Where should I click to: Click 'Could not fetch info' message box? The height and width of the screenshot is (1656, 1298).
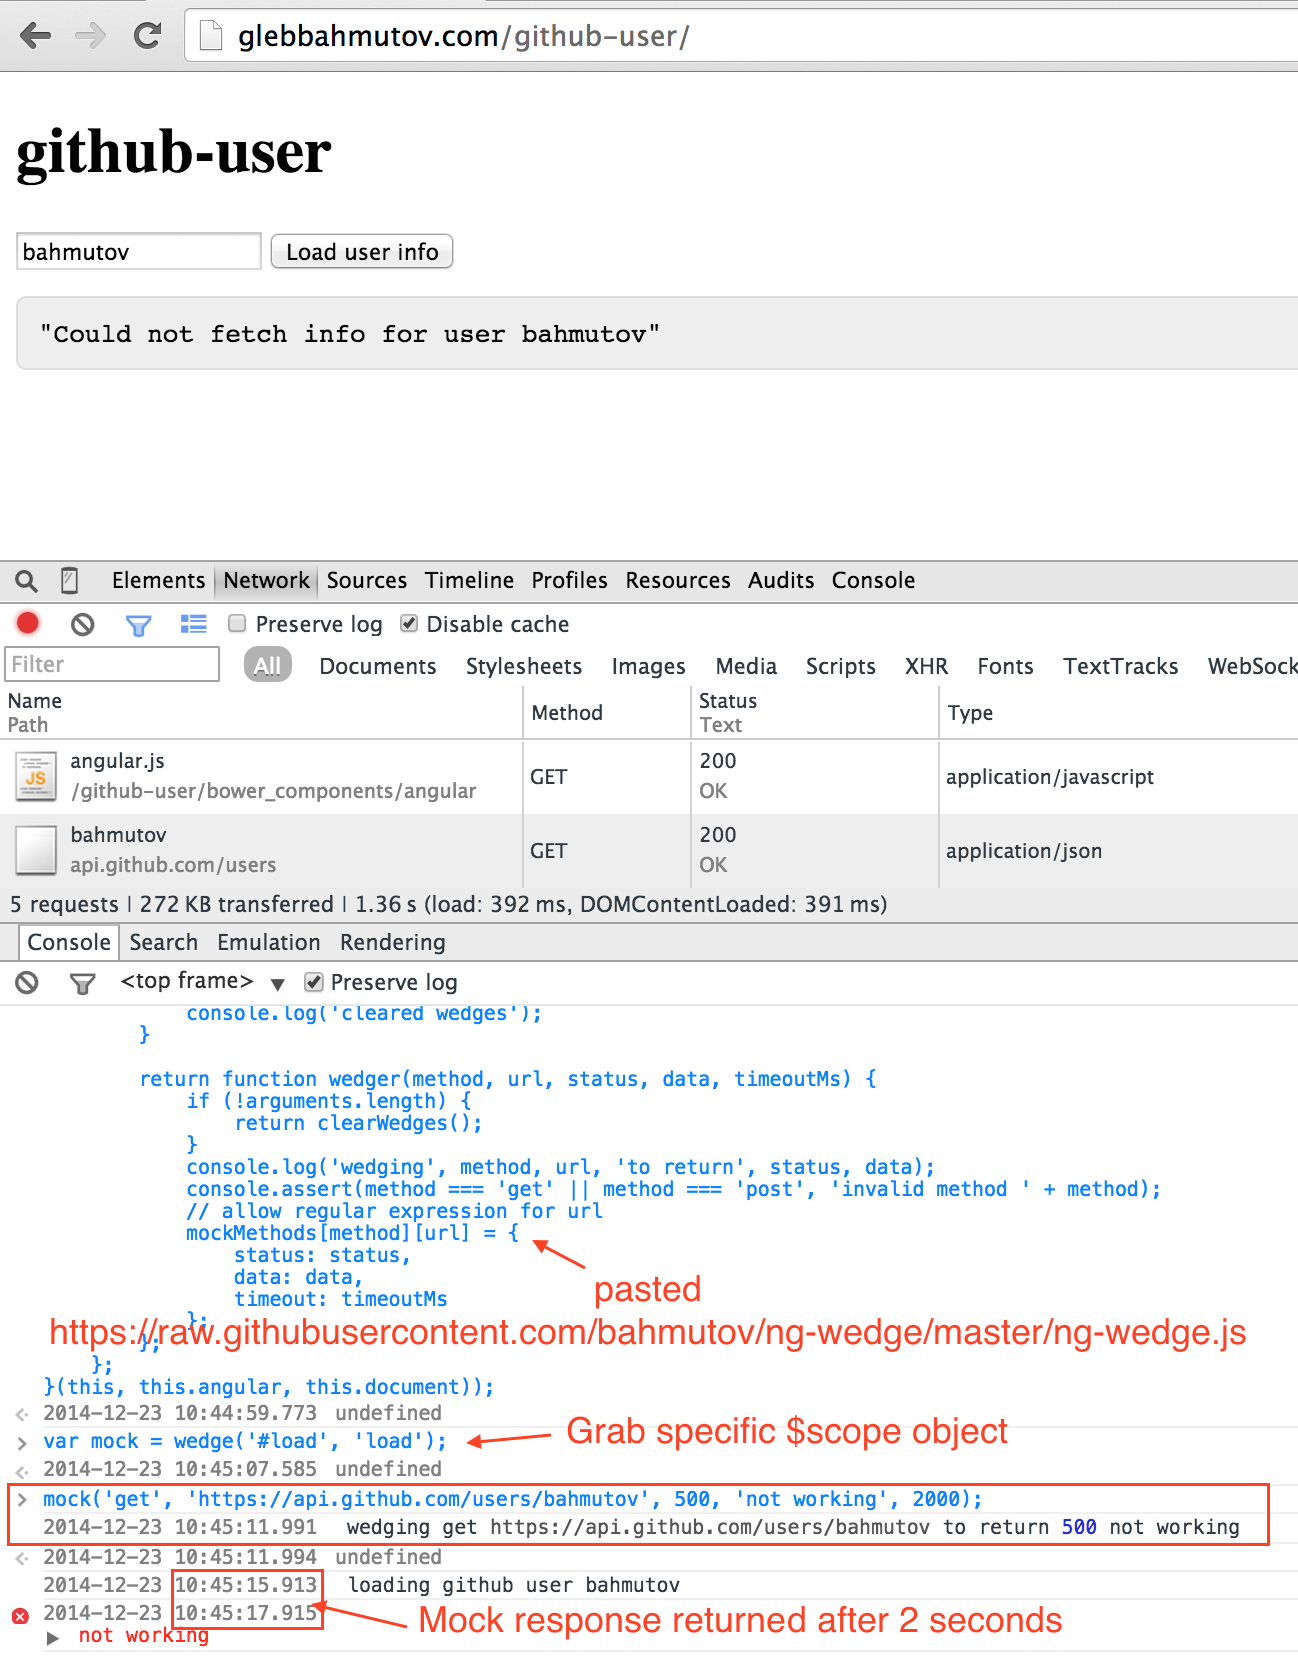click(657, 333)
